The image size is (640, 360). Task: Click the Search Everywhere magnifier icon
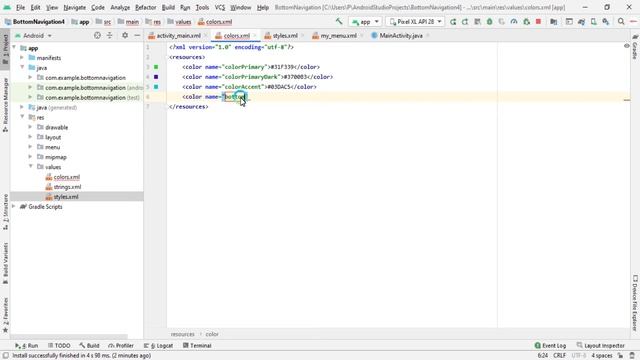(x=621, y=22)
